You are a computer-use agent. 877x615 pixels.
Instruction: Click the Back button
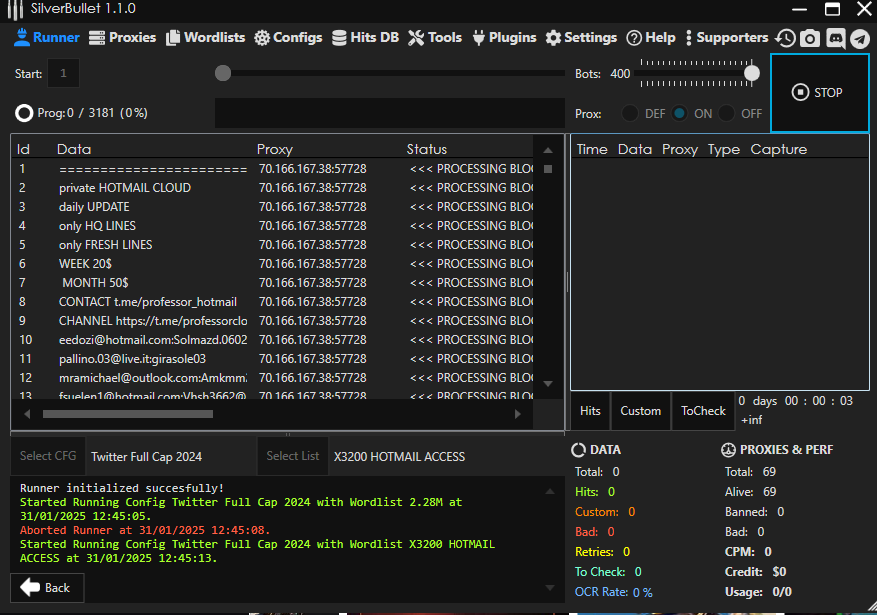[47, 587]
